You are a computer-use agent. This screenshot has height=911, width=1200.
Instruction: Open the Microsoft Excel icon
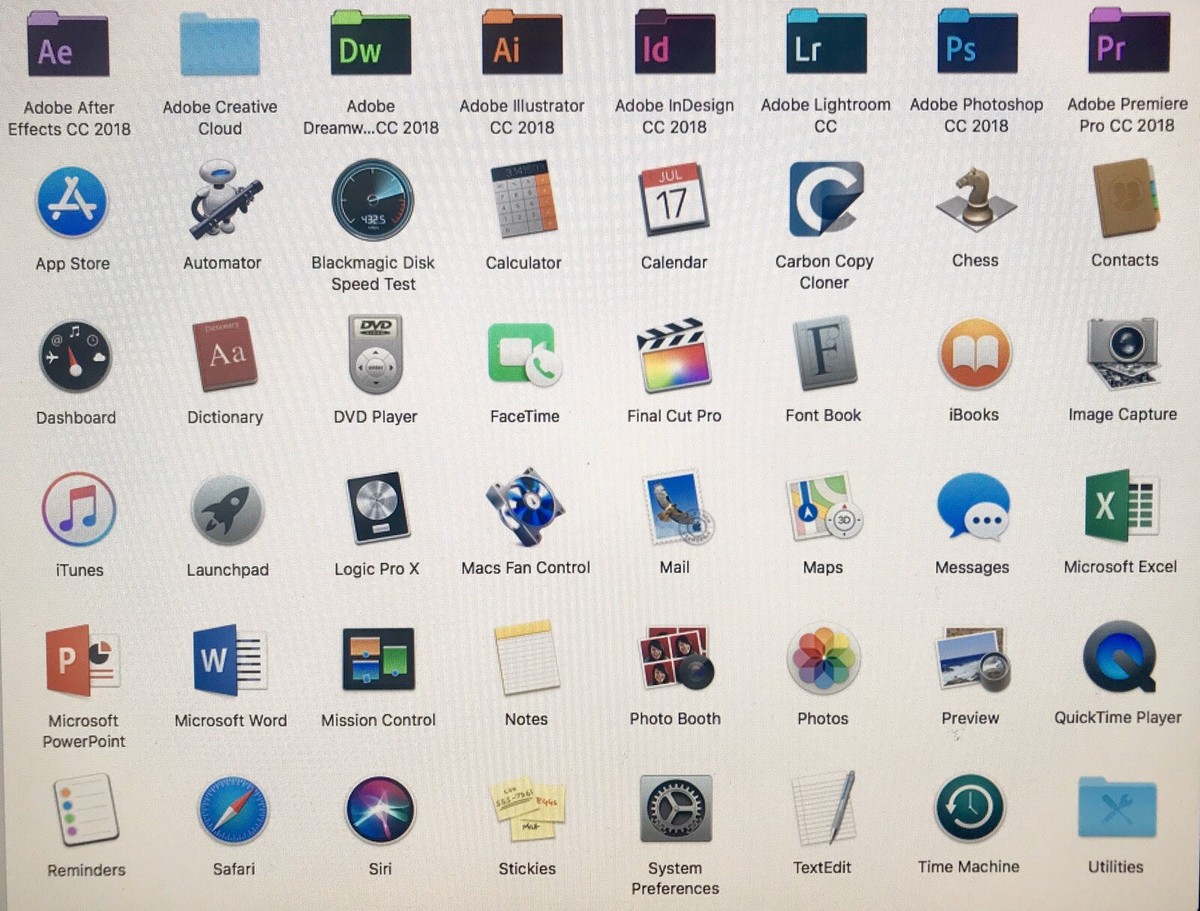tap(1121, 506)
